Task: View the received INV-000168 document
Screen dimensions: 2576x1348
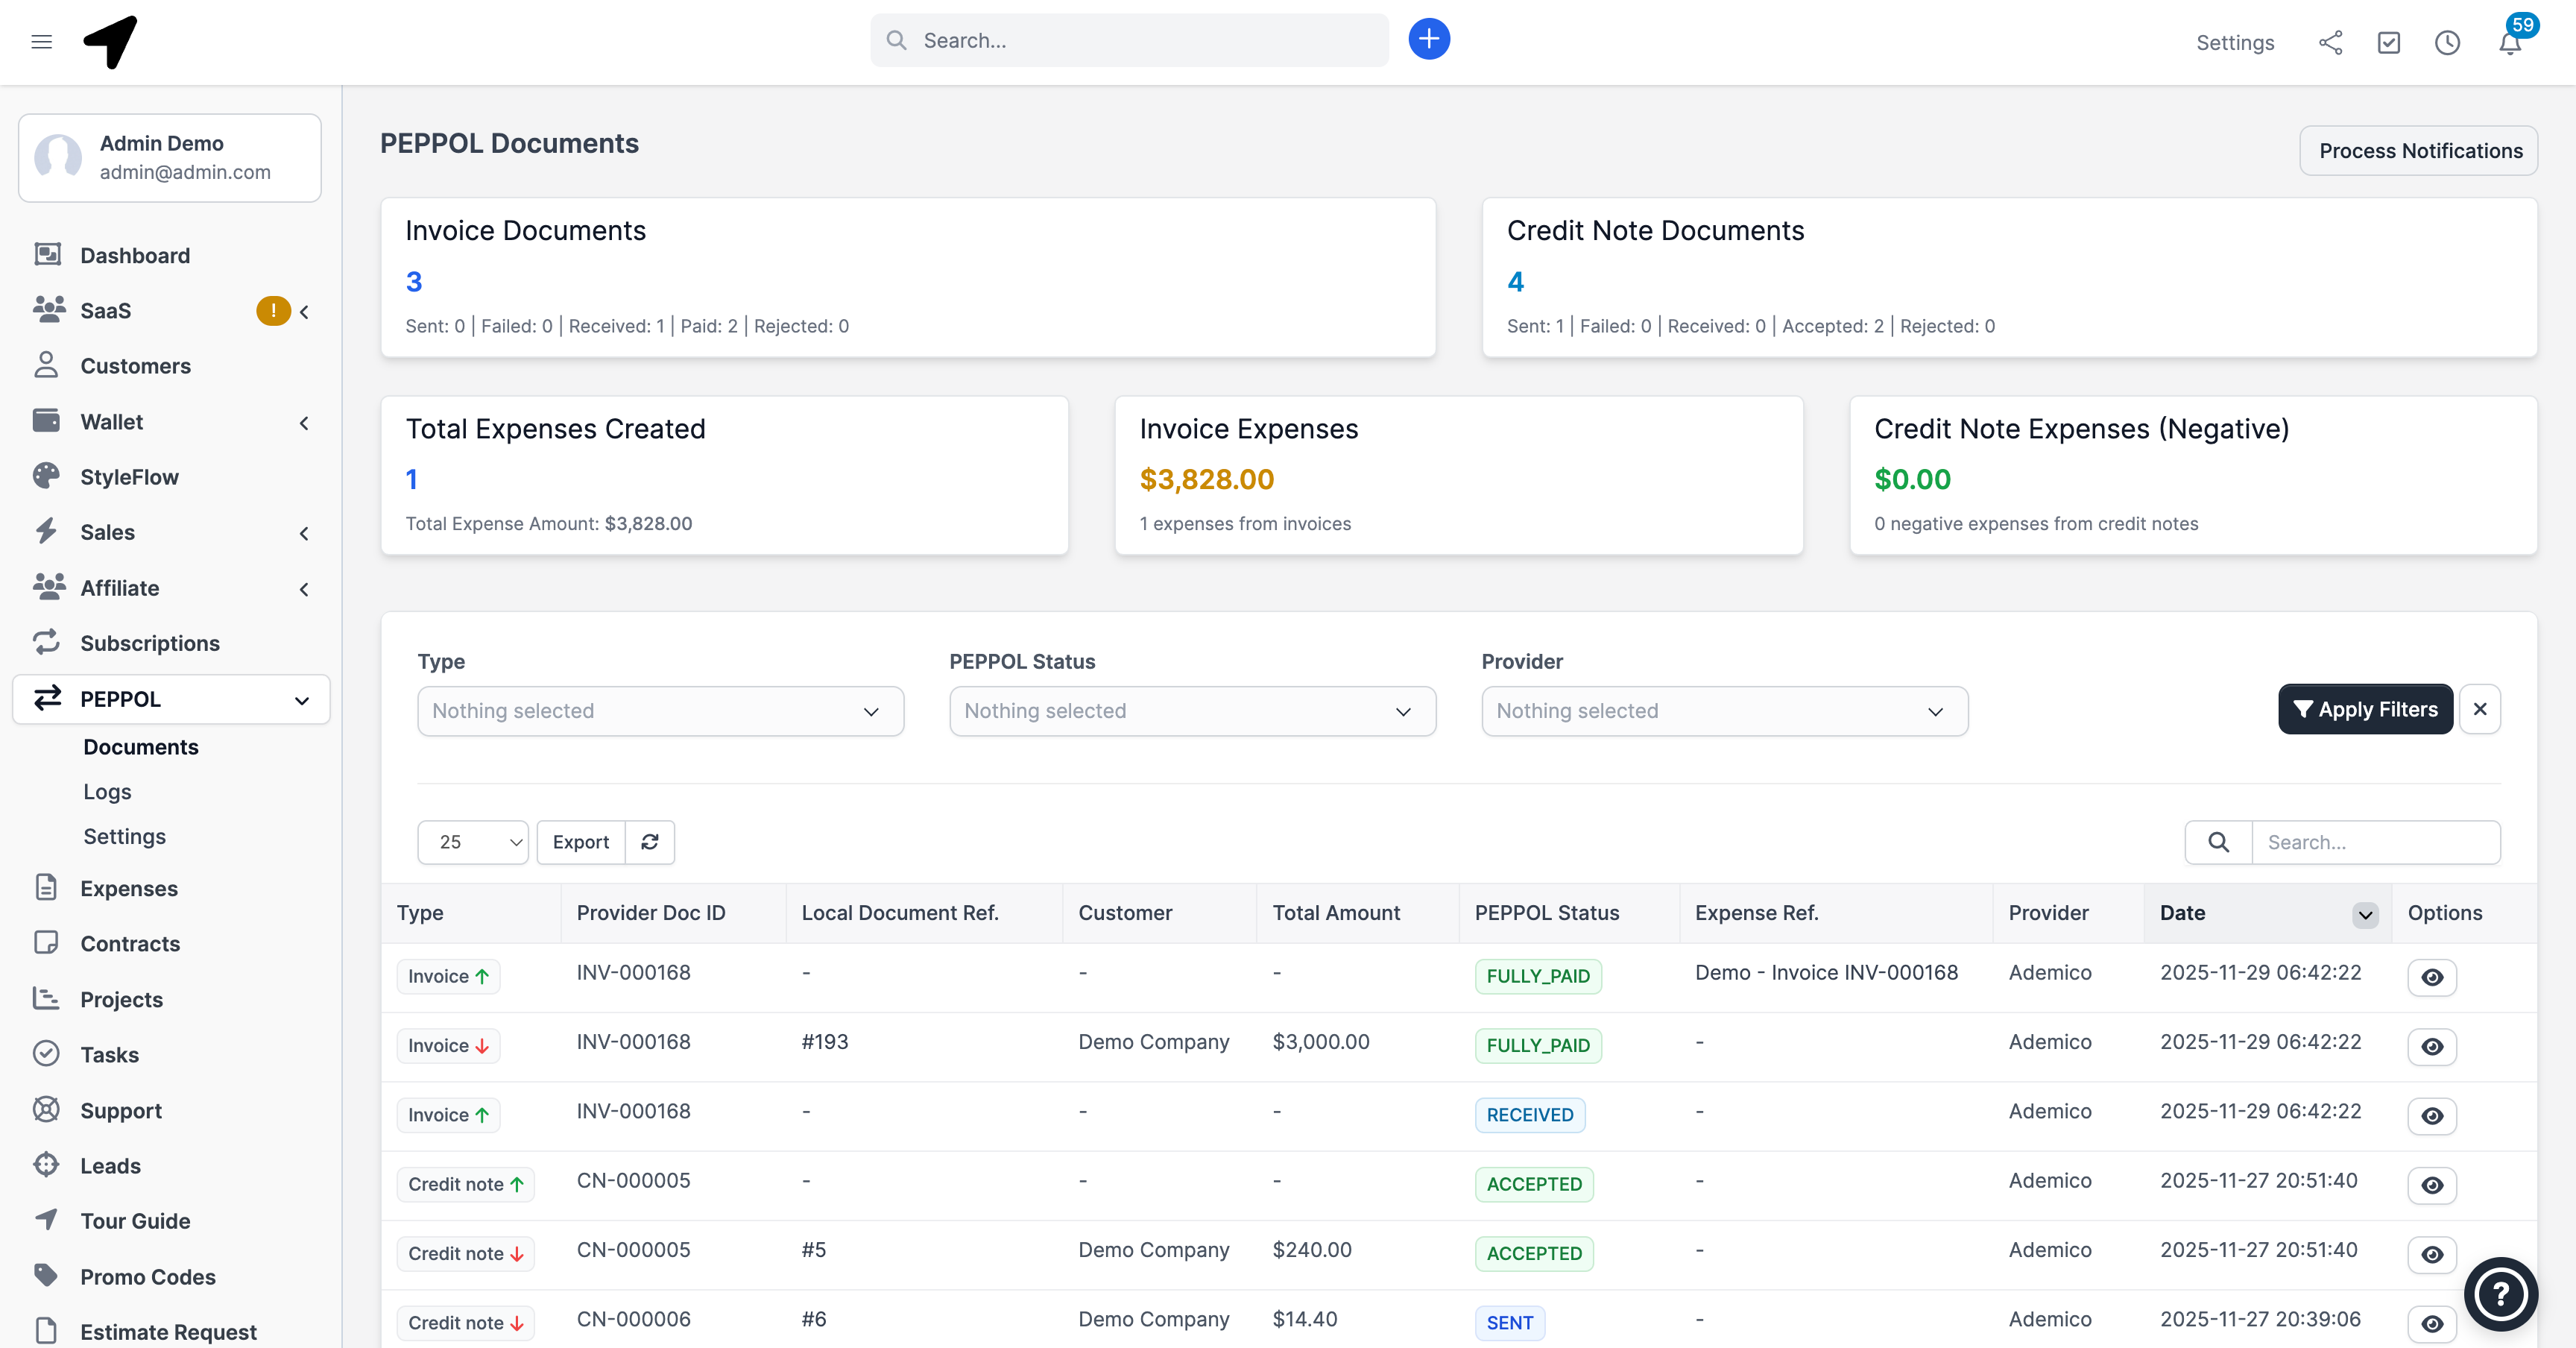Action: (x=2433, y=1116)
